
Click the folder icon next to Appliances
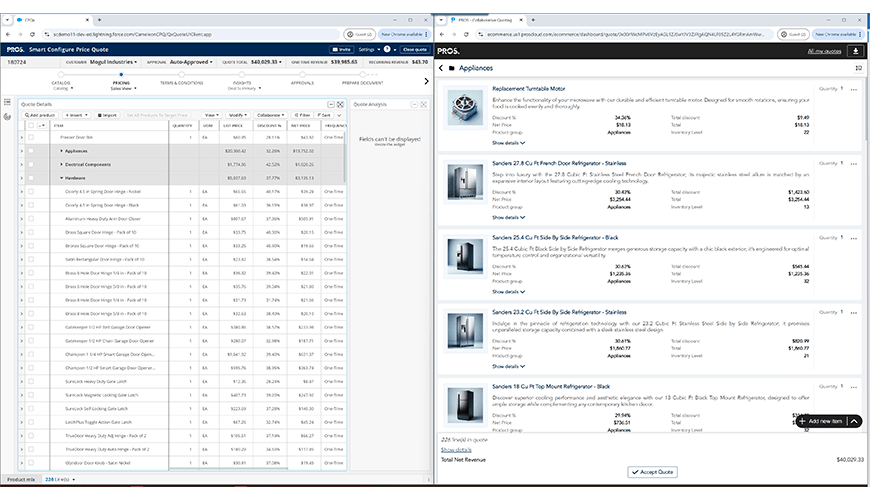(x=452, y=68)
